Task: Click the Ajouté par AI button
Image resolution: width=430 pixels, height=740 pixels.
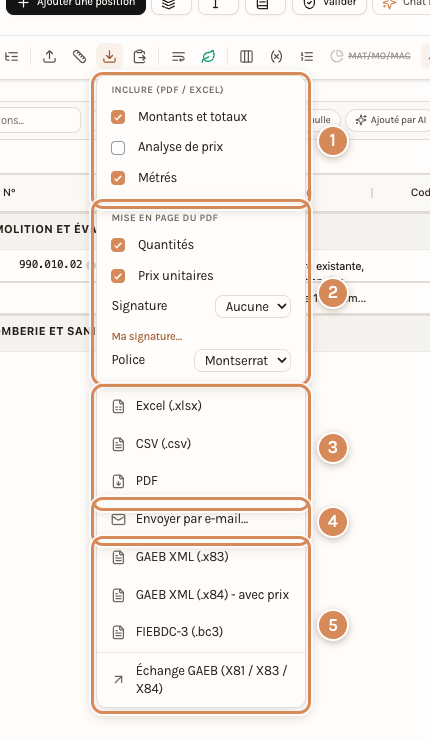Action: pos(391,120)
